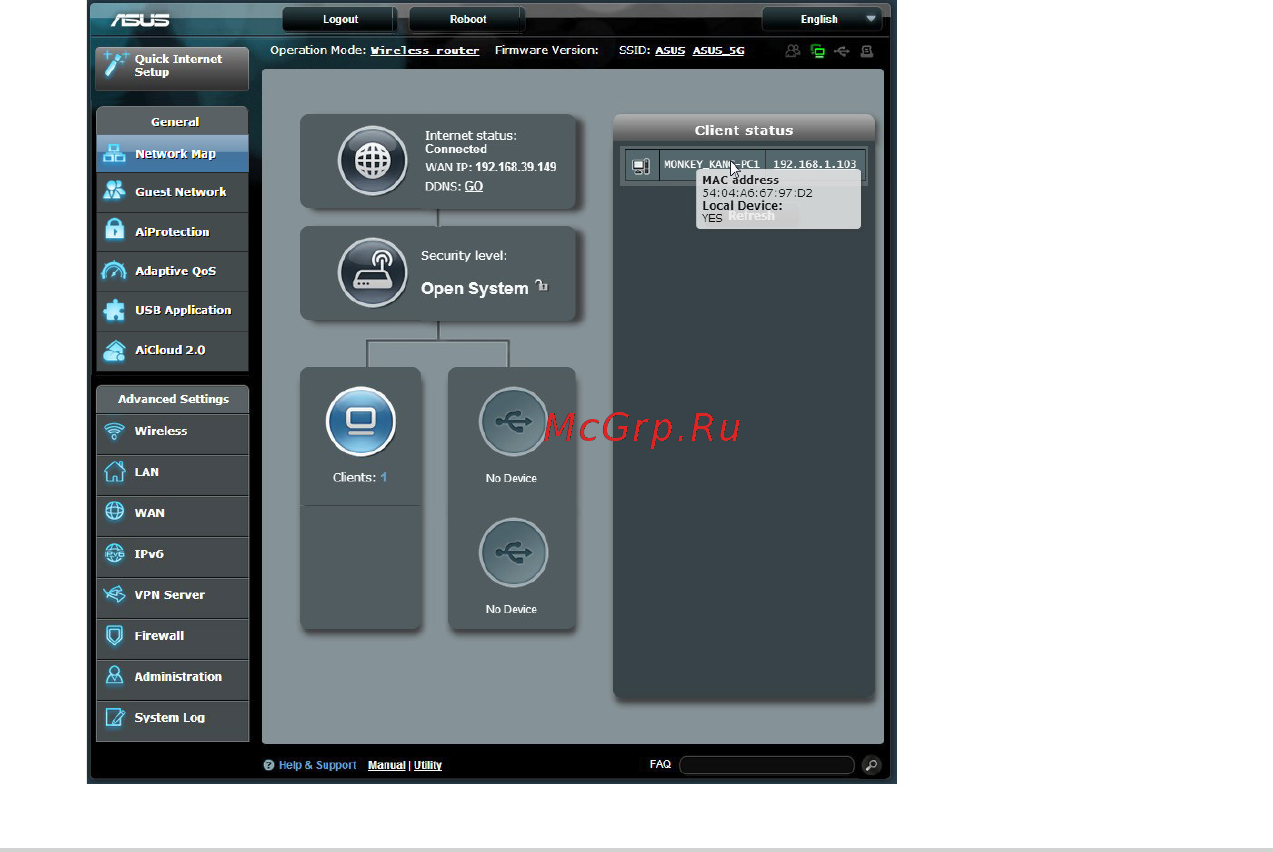The height and width of the screenshot is (852, 1273).
Task: Click the ASUS SSID link
Action: [x=670, y=50]
